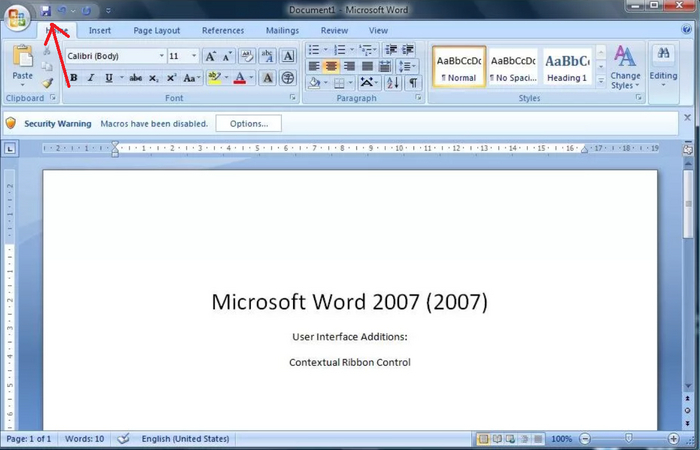
Task: Apply numbered list
Action: [x=340, y=50]
